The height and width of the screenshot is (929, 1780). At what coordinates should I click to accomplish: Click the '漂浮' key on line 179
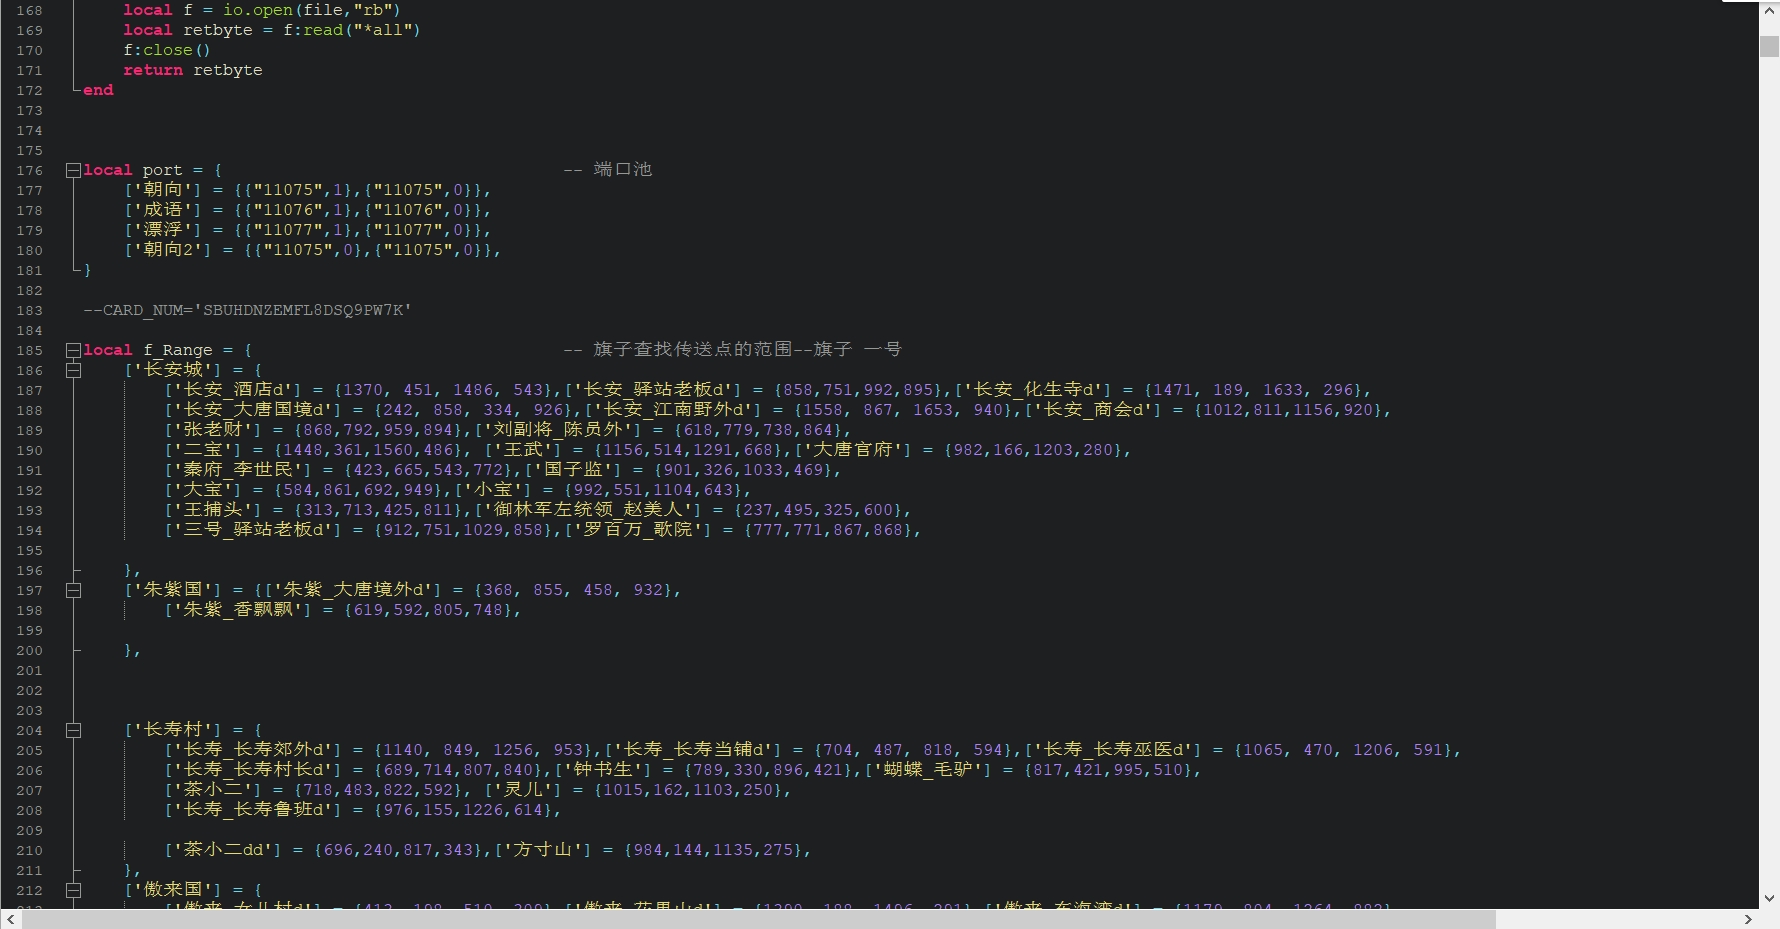(163, 230)
